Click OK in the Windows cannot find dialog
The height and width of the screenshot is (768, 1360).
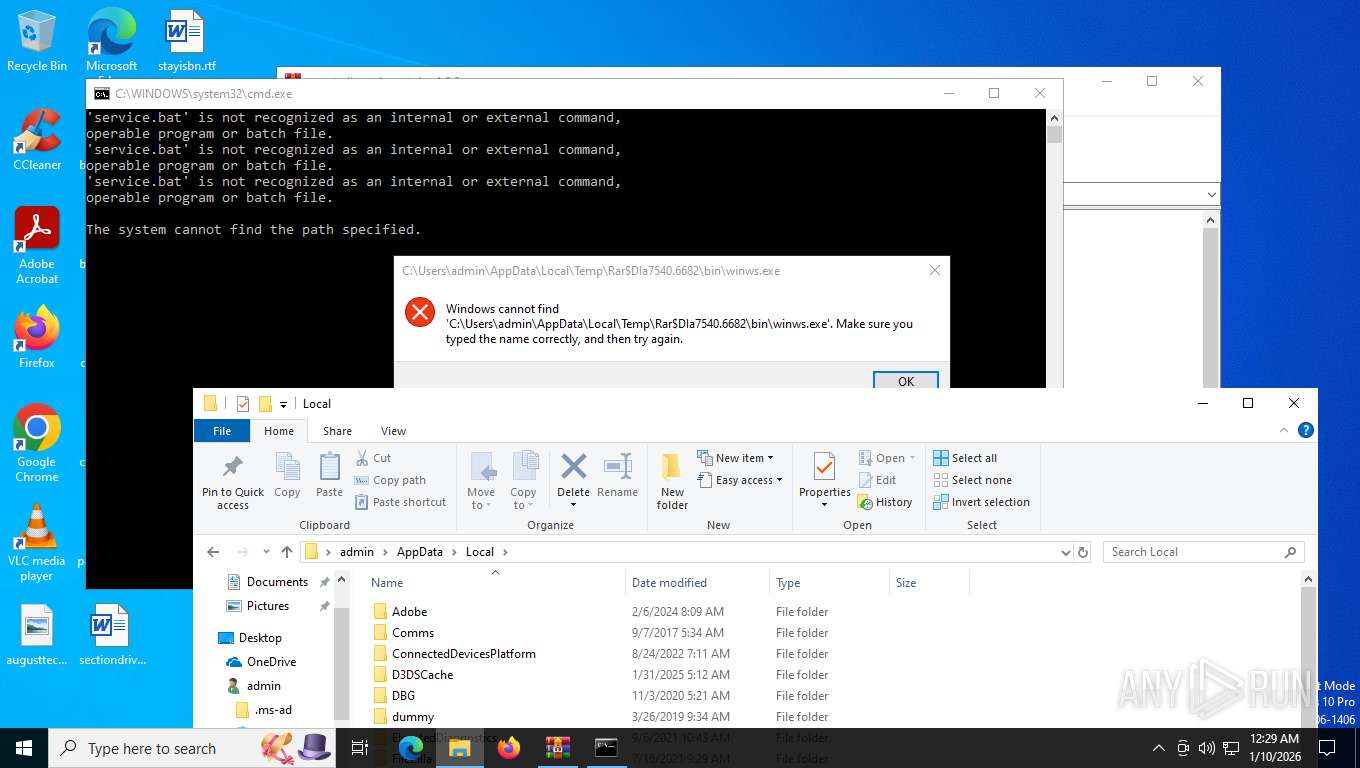click(x=906, y=381)
